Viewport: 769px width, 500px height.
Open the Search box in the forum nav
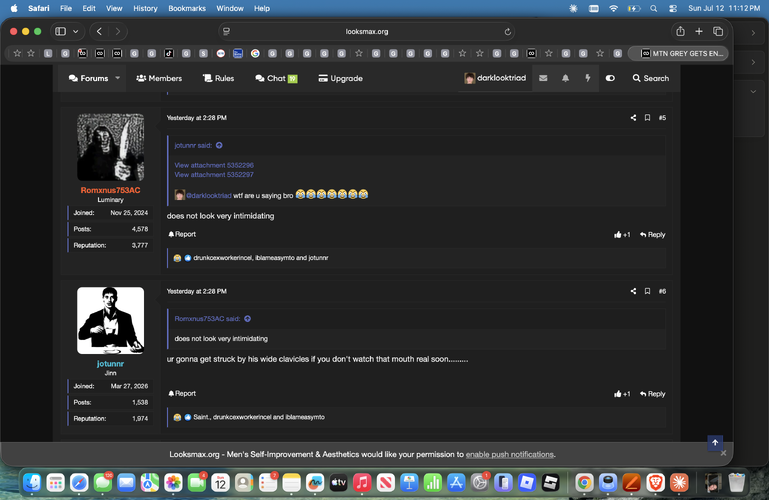[x=650, y=78]
